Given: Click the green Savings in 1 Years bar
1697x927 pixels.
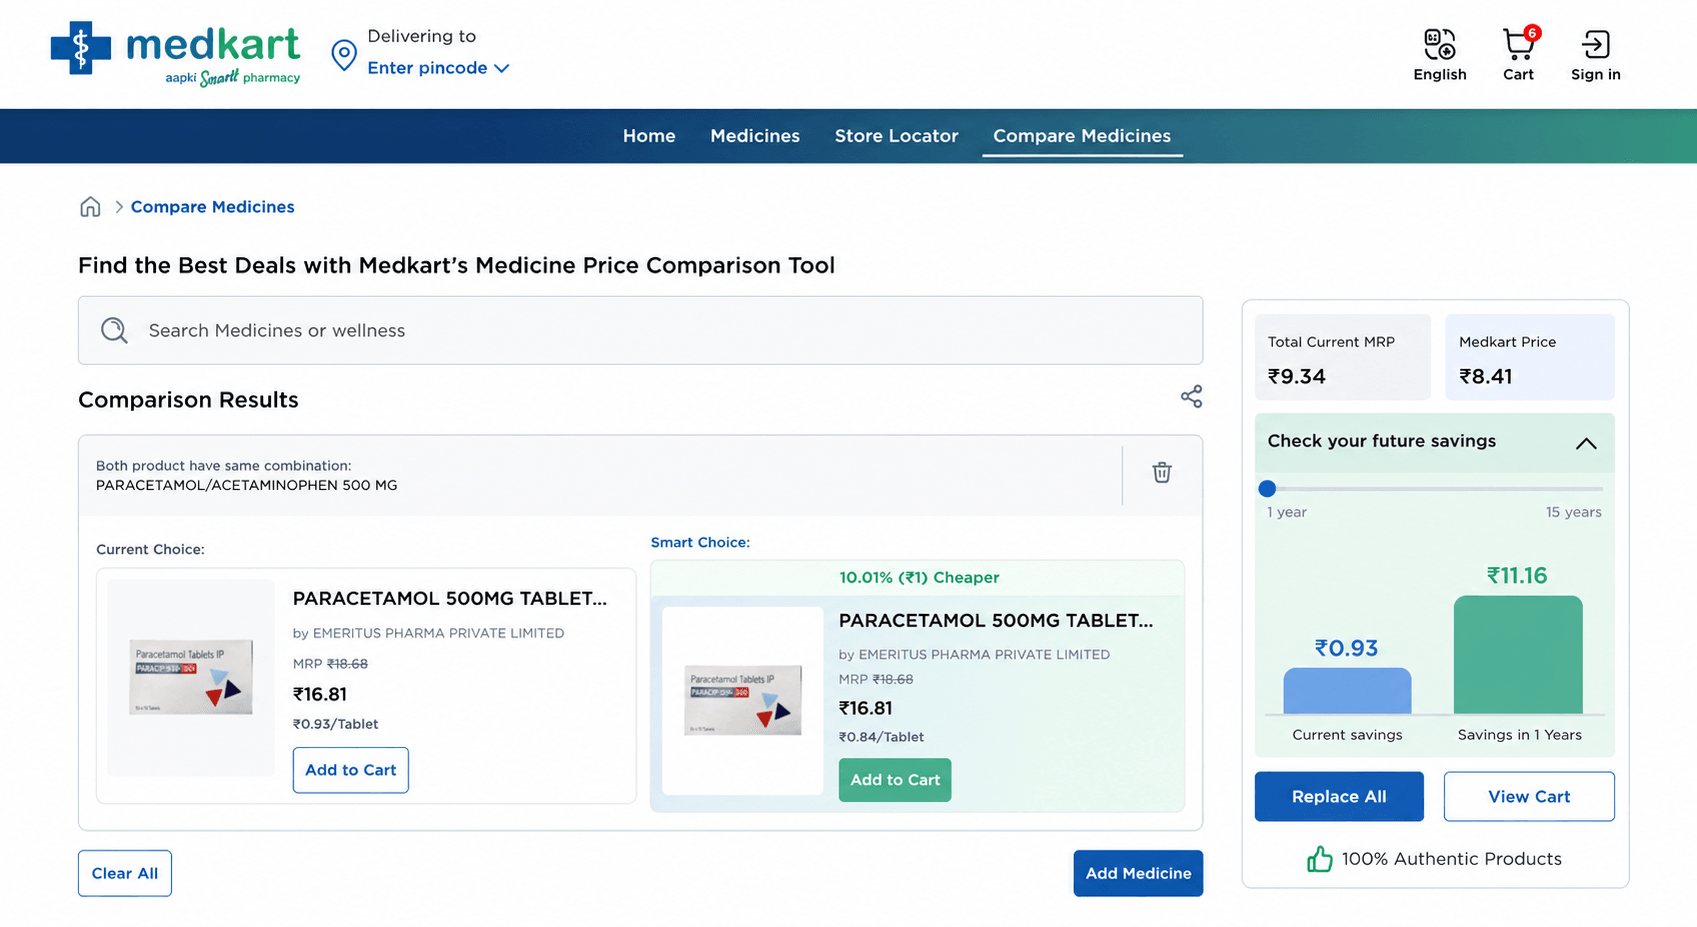Looking at the screenshot, I should tap(1518, 655).
